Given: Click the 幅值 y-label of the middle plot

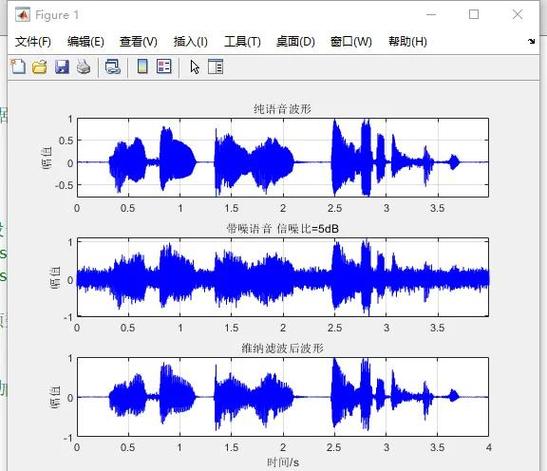Looking at the screenshot, I should pos(56,277).
